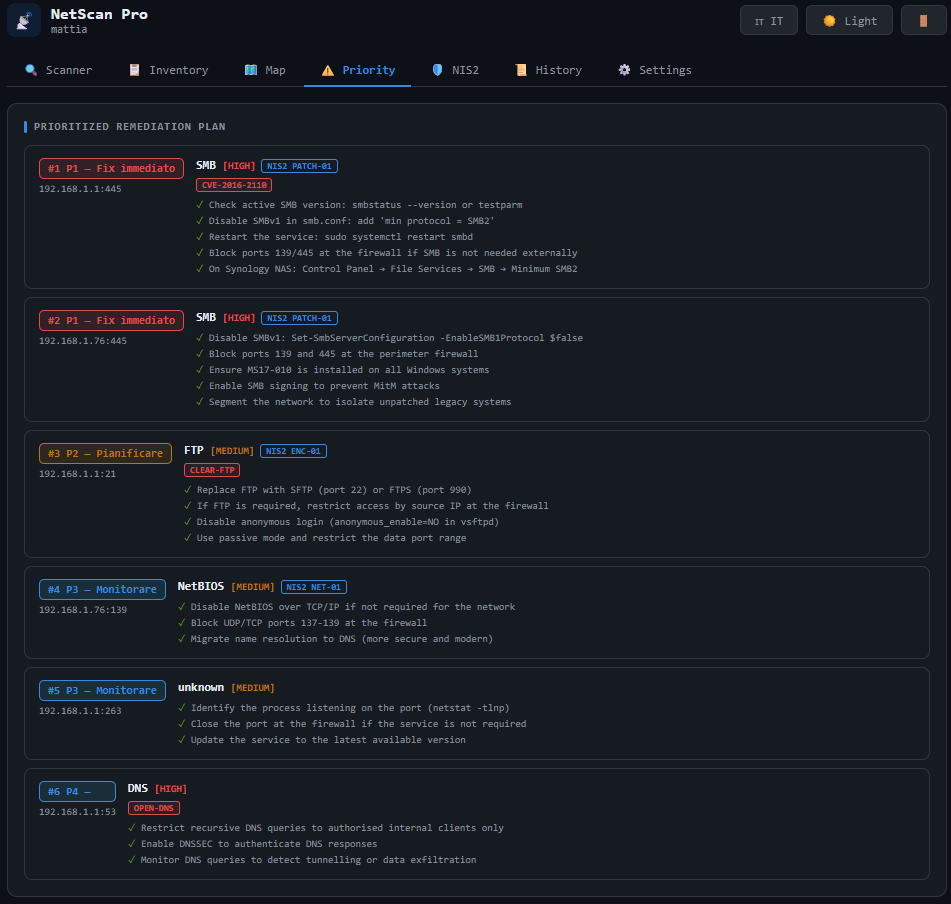Click the '#1 P1 – Fix immediato' badge
The width and height of the screenshot is (951, 904).
(x=112, y=169)
